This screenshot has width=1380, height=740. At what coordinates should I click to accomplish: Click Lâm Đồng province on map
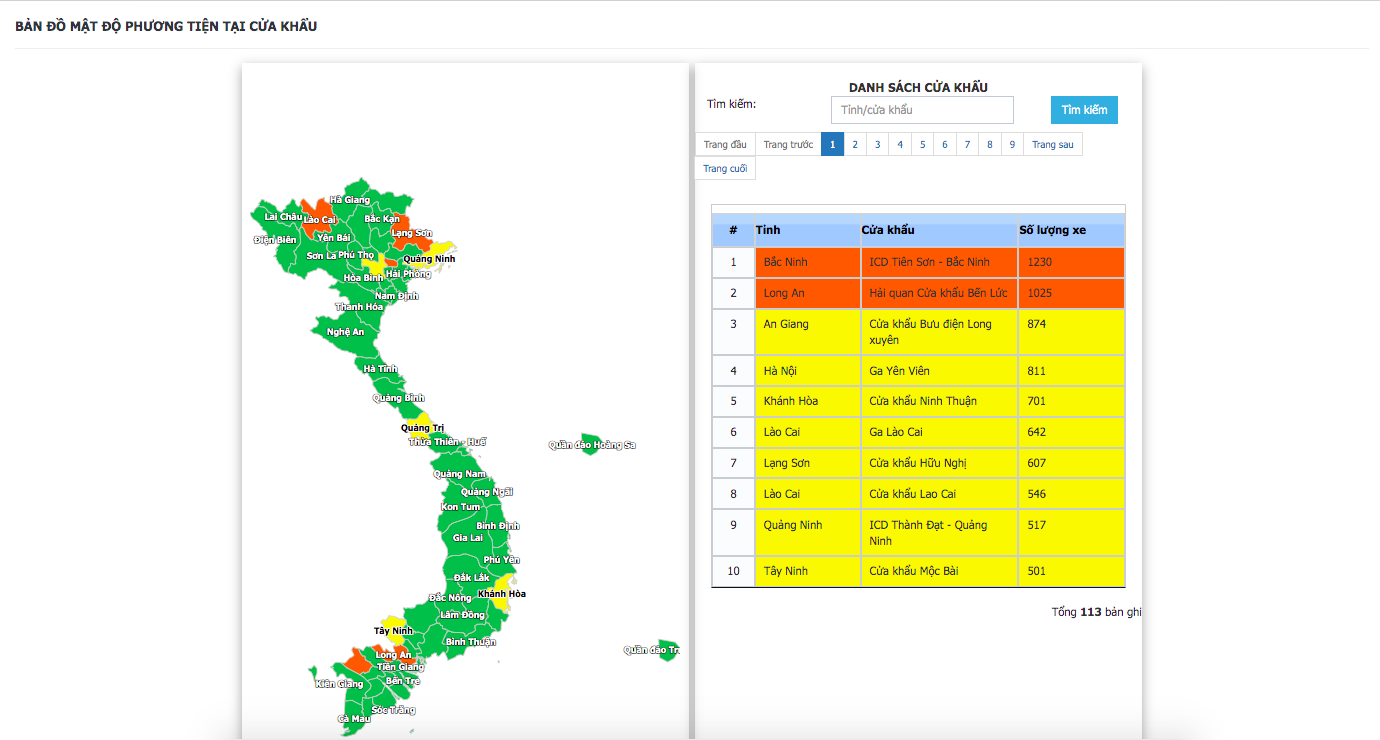(463, 614)
